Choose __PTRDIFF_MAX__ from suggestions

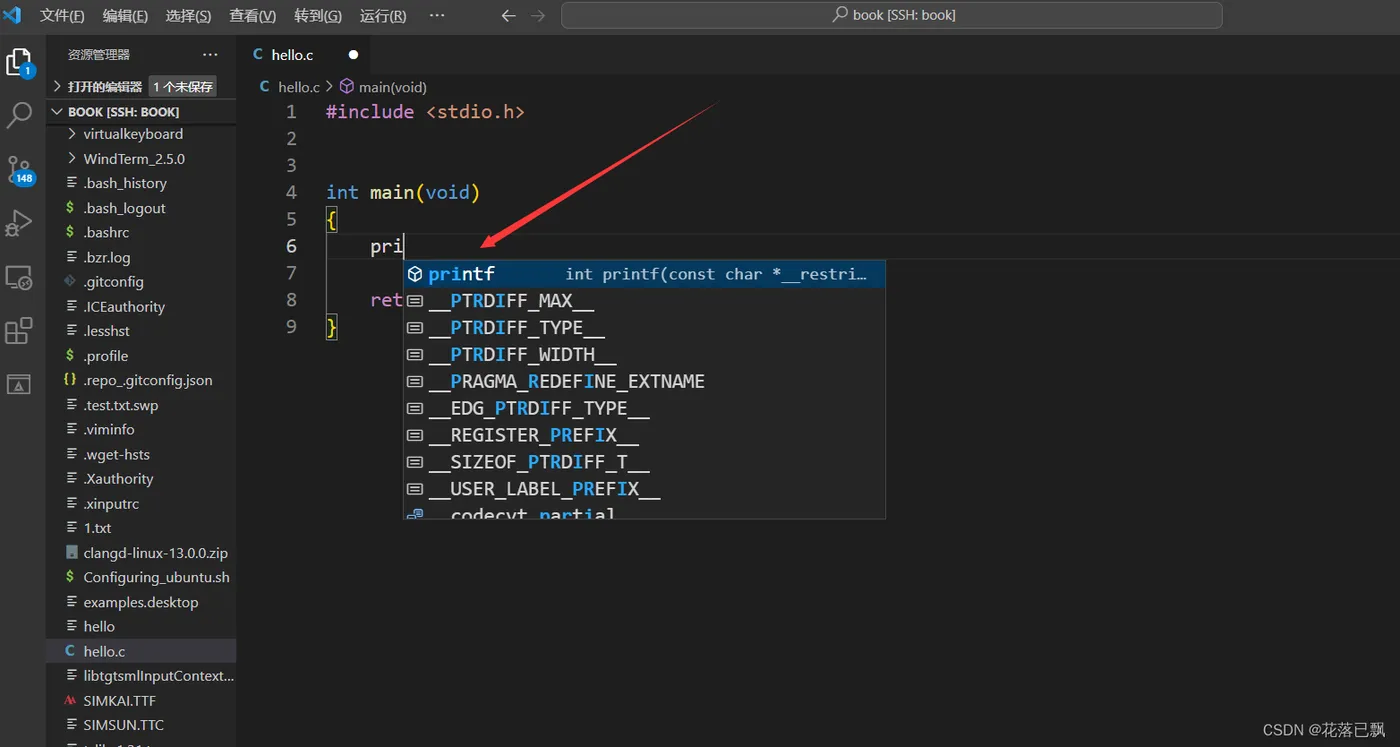pos(644,301)
